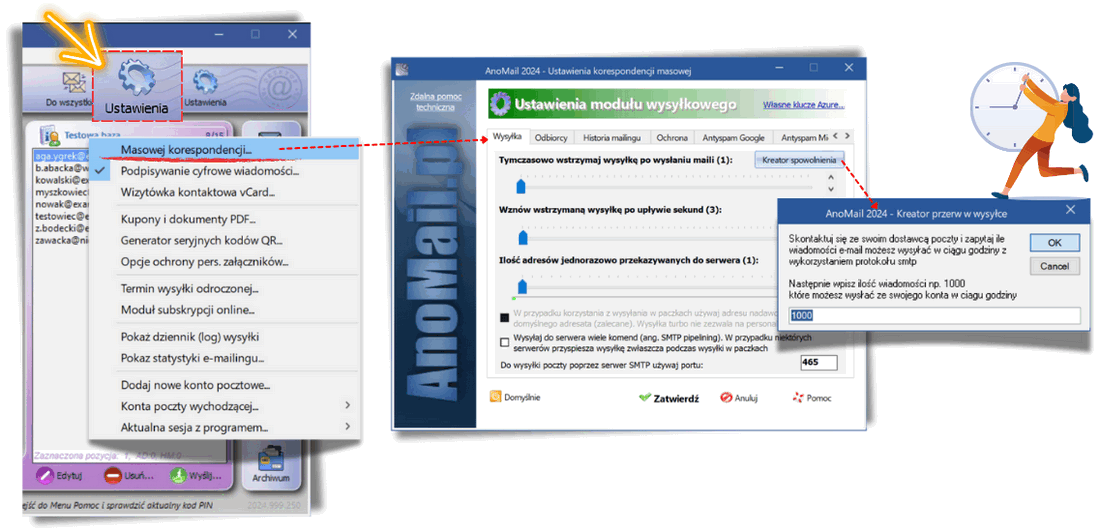1100x532 pixels.
Task: Select the aga.ygrek@ address in list
Action: coord(63,157)
